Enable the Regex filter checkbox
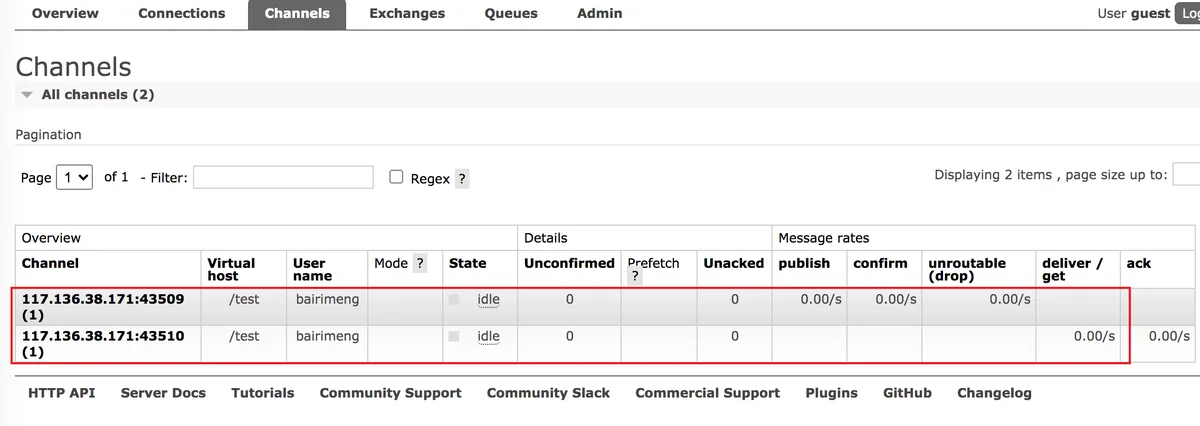The image size is (1200, 426). [x=396, y=177]
